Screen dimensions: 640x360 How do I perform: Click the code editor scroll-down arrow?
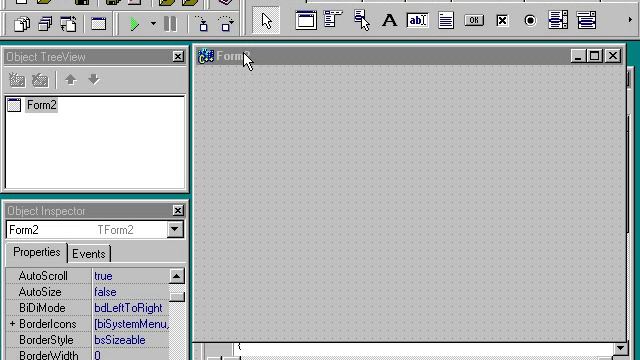click(x=620, y=348)
